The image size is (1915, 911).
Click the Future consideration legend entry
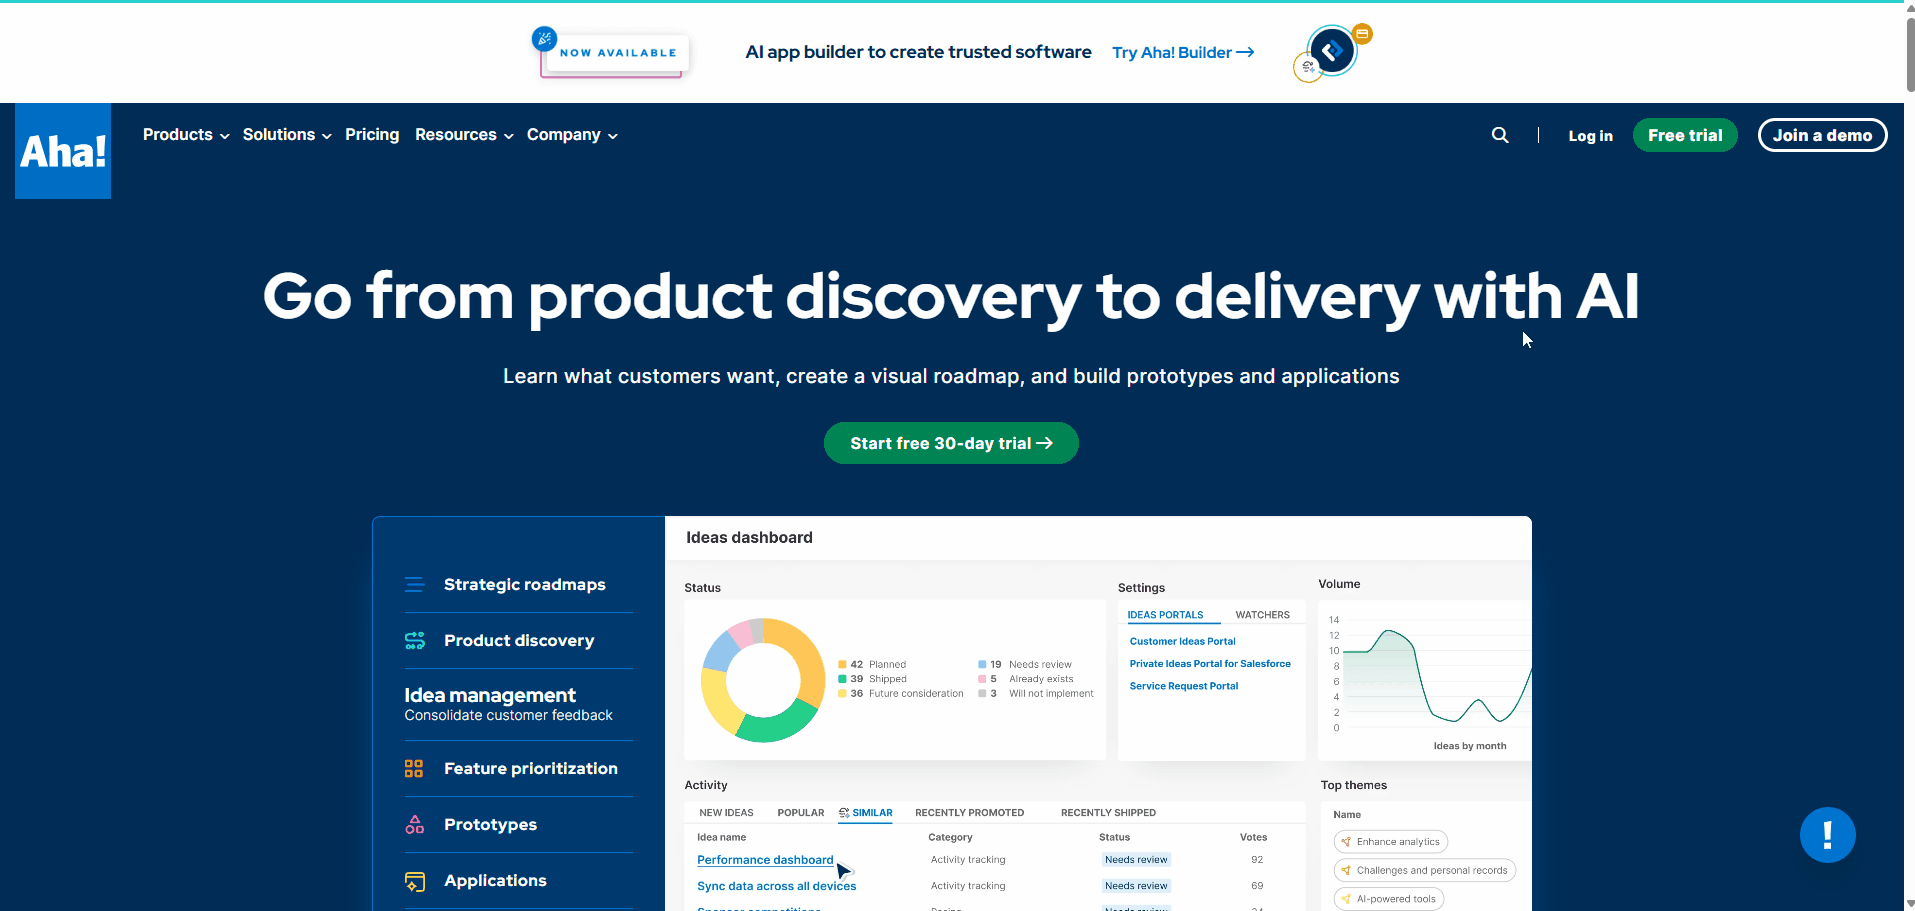pos(901,694)
